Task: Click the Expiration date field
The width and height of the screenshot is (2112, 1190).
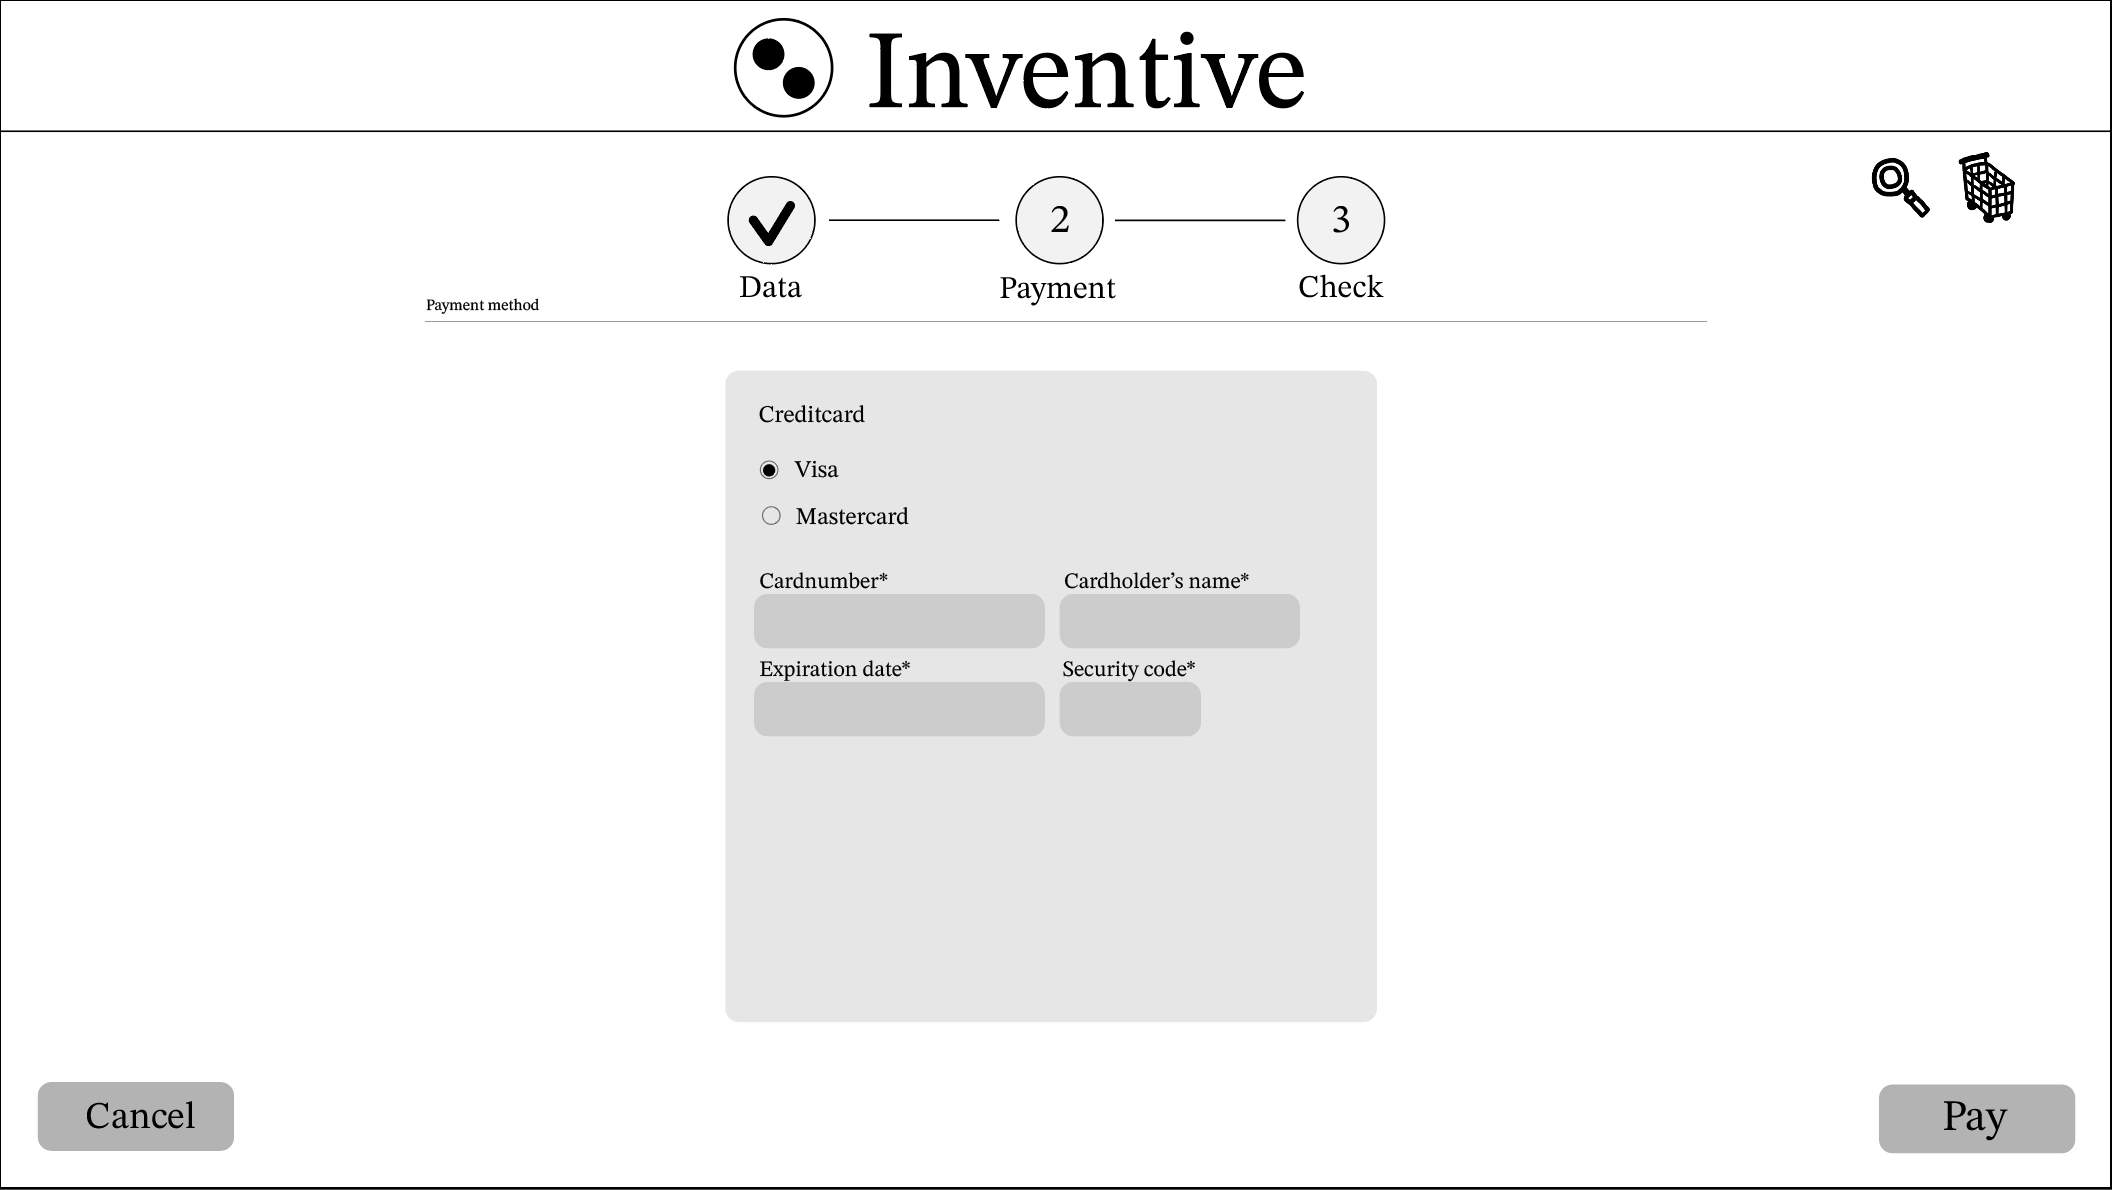Action: [x=899, y=709]
